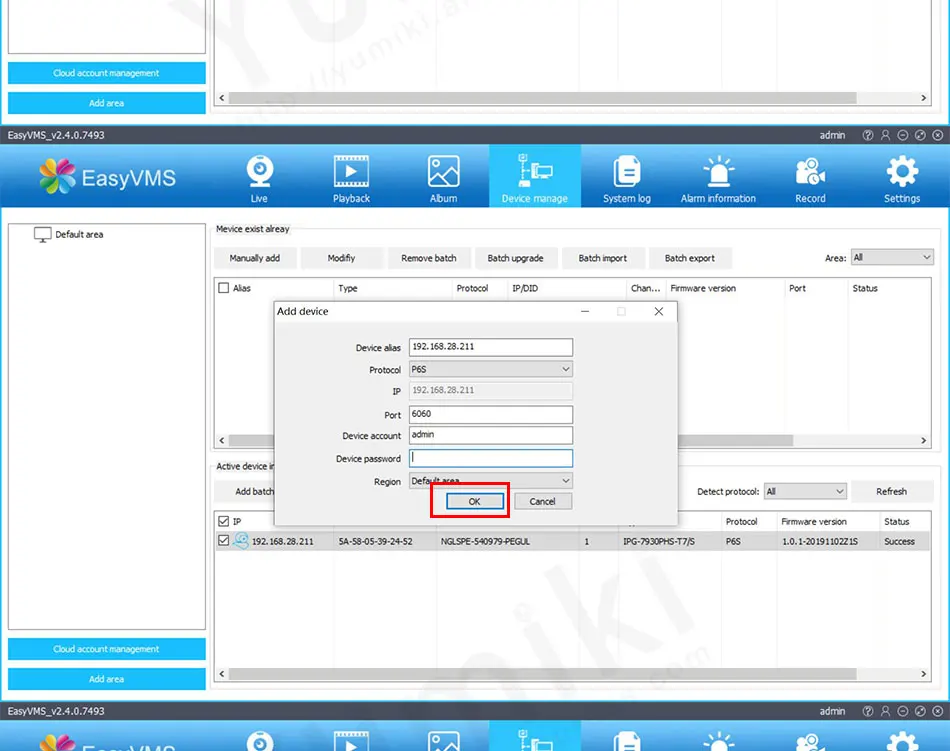Toggle the Alias select-all checkbox

click(224, 288)
